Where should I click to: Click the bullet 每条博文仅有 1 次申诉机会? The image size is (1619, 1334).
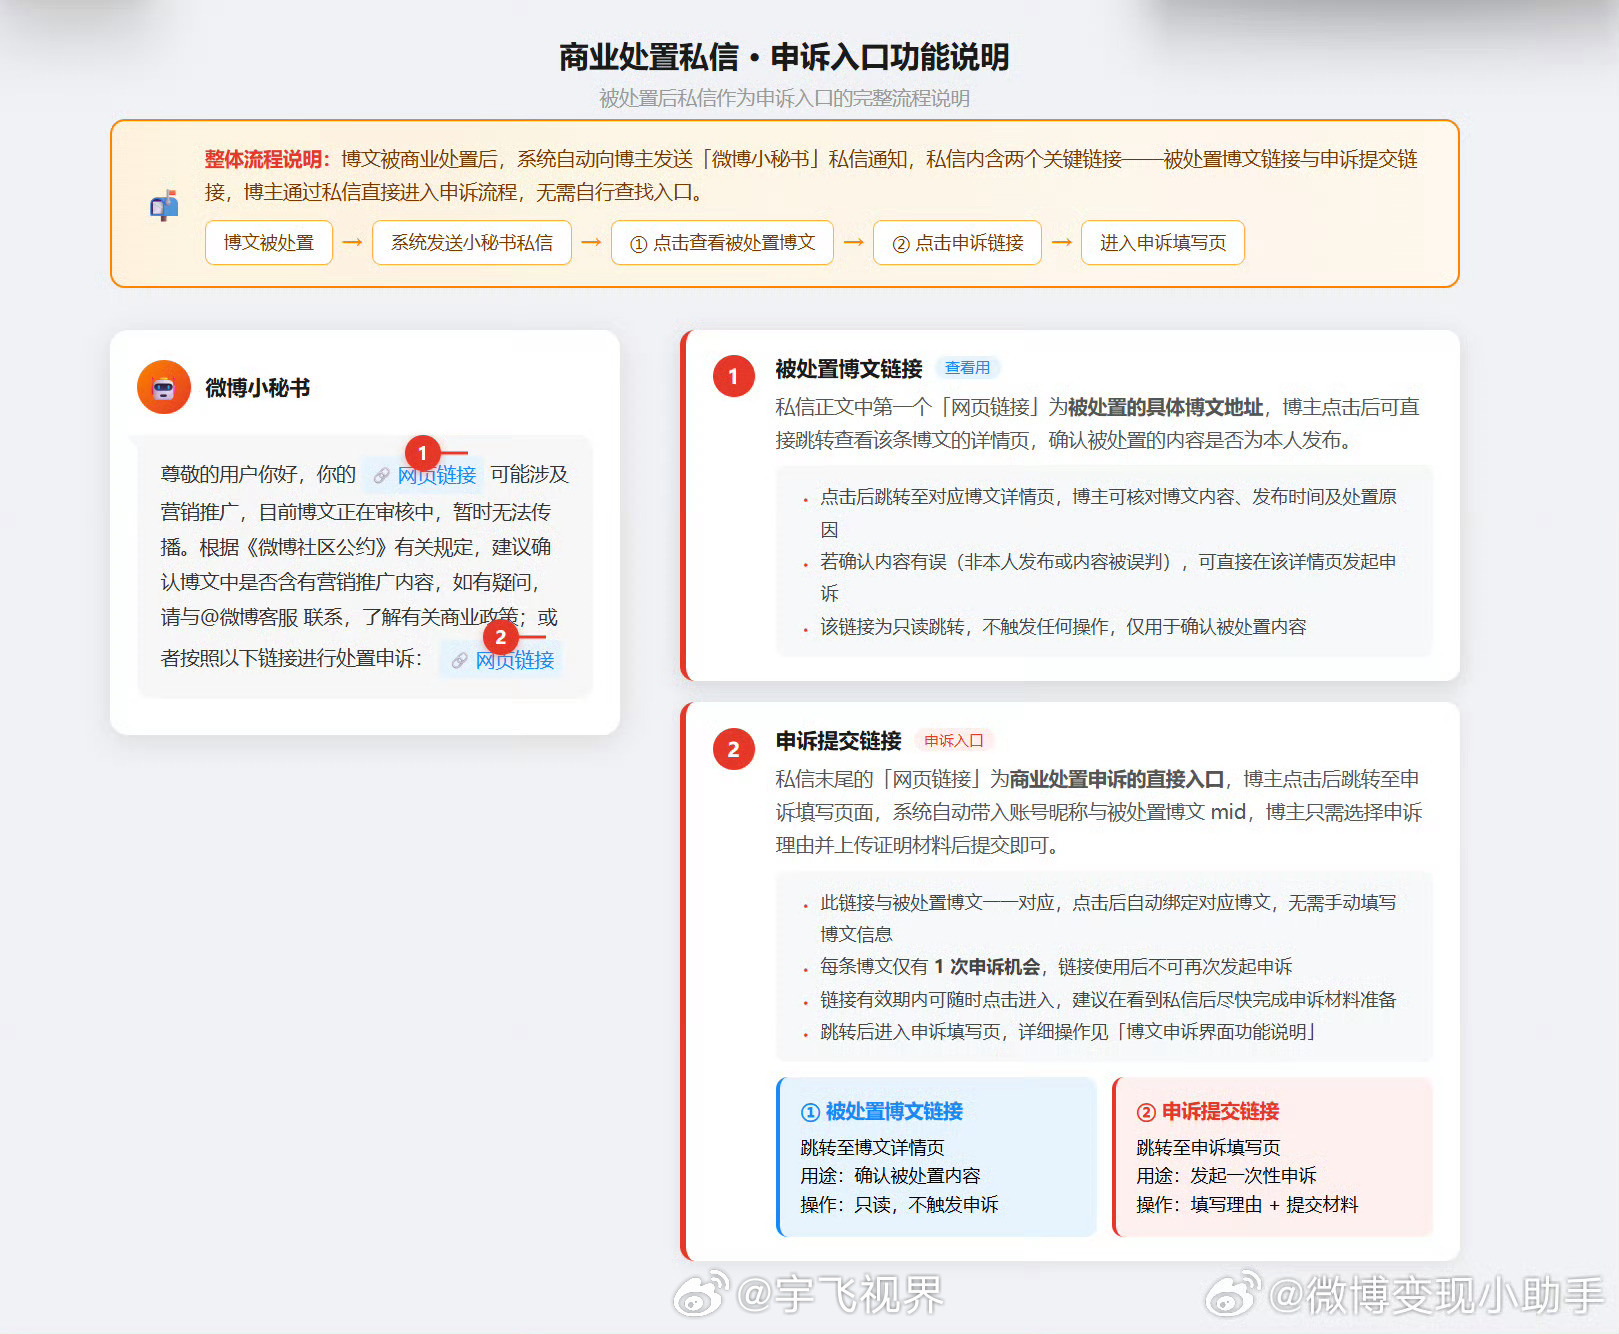pyautogui.click(x=1056, y=967)
